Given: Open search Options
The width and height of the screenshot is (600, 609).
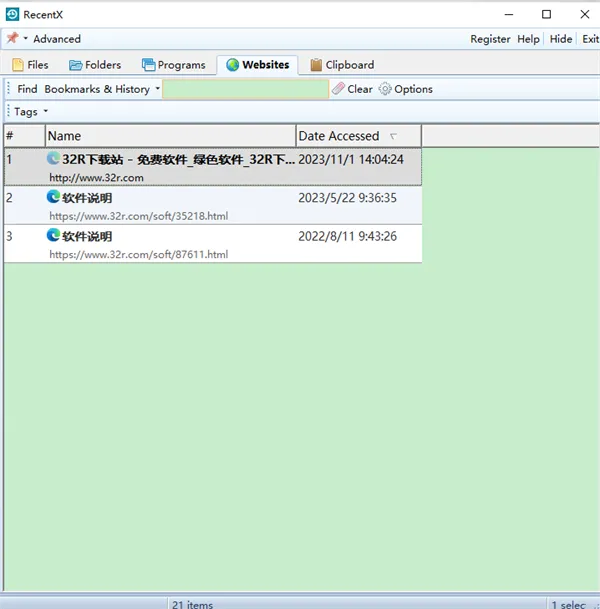Looking at the screenshot, I should tap(405, 89).
